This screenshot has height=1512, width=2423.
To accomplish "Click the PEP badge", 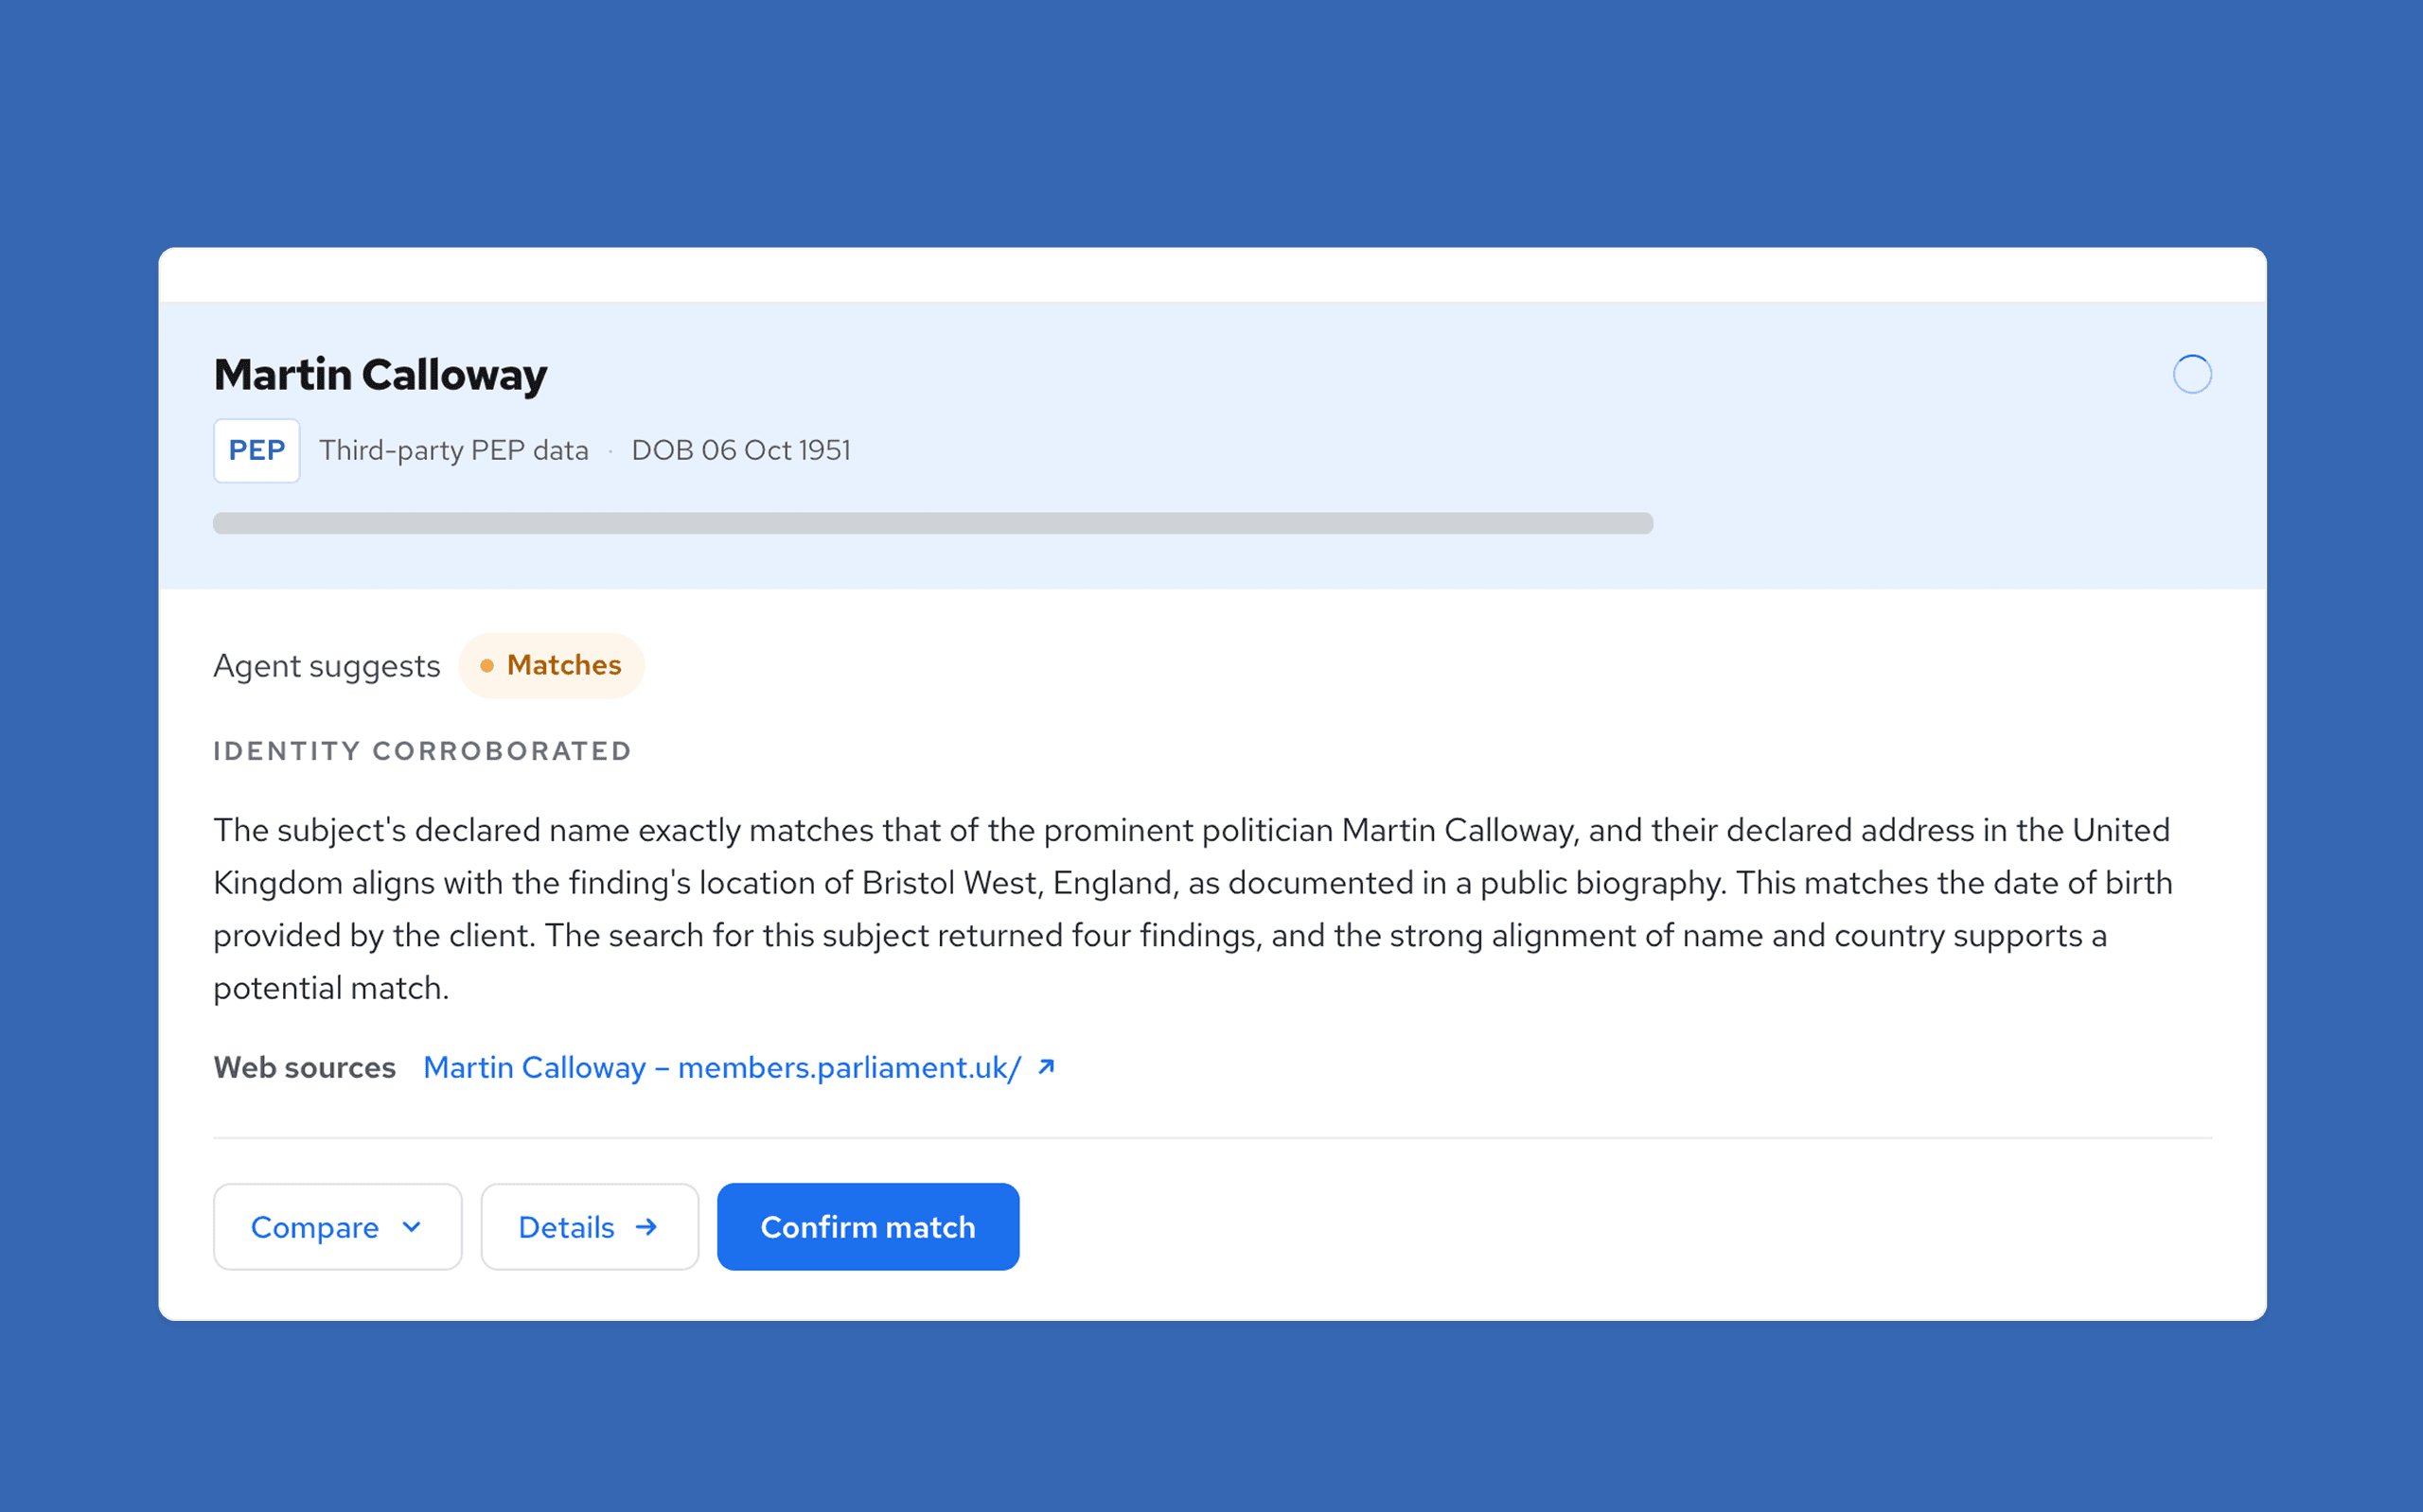I will tap(256, 450).
